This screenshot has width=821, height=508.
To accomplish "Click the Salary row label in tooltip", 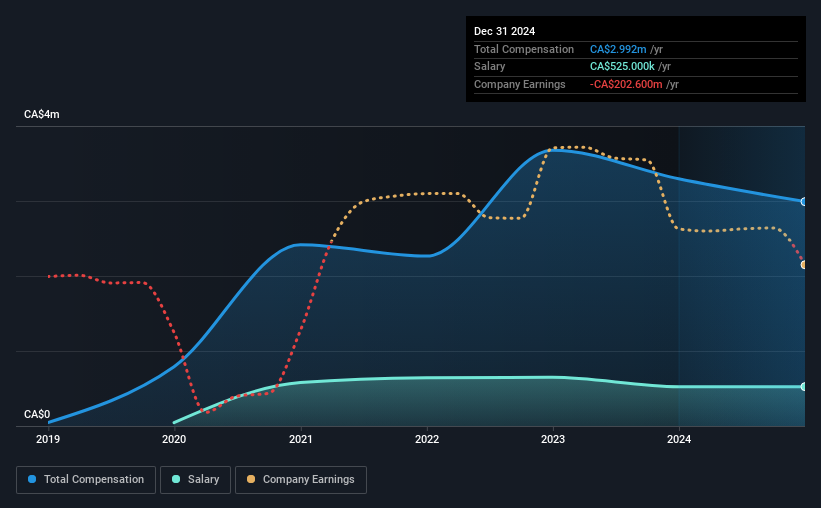I will tap(490, 67).
